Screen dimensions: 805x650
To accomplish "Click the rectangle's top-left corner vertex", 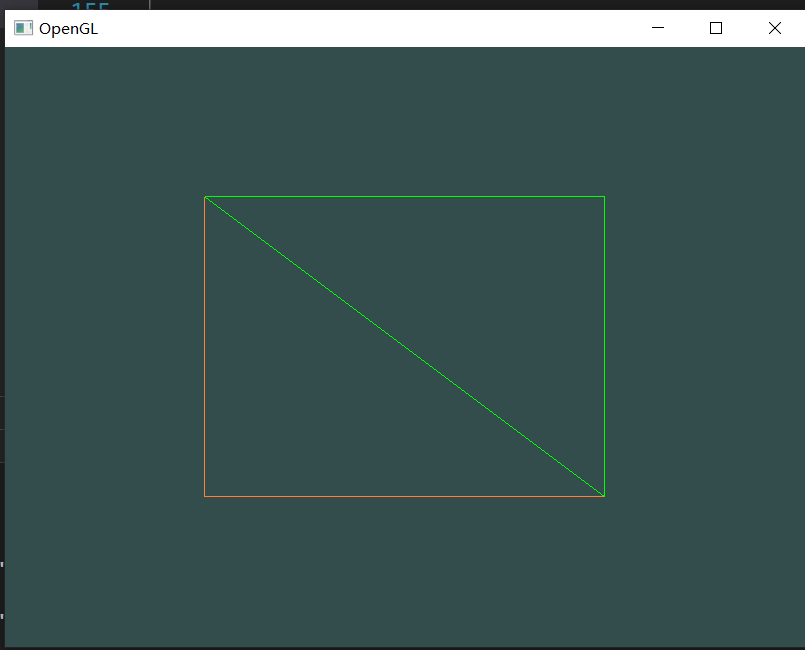I will coord(205,197).
